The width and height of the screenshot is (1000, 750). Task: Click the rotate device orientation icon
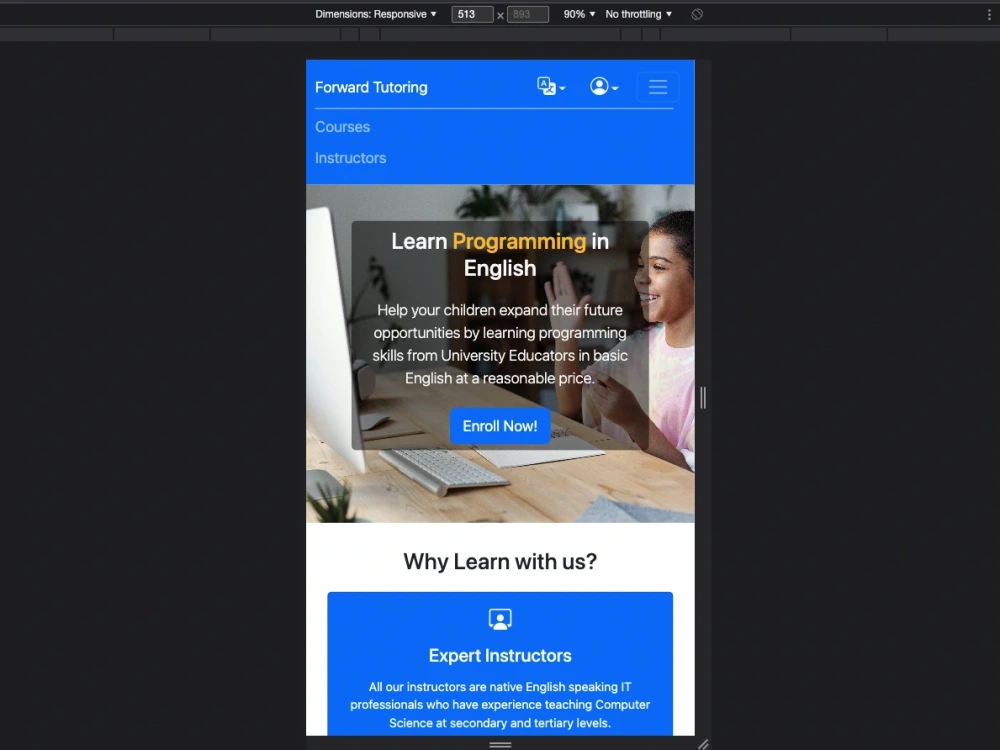(697, 14)
